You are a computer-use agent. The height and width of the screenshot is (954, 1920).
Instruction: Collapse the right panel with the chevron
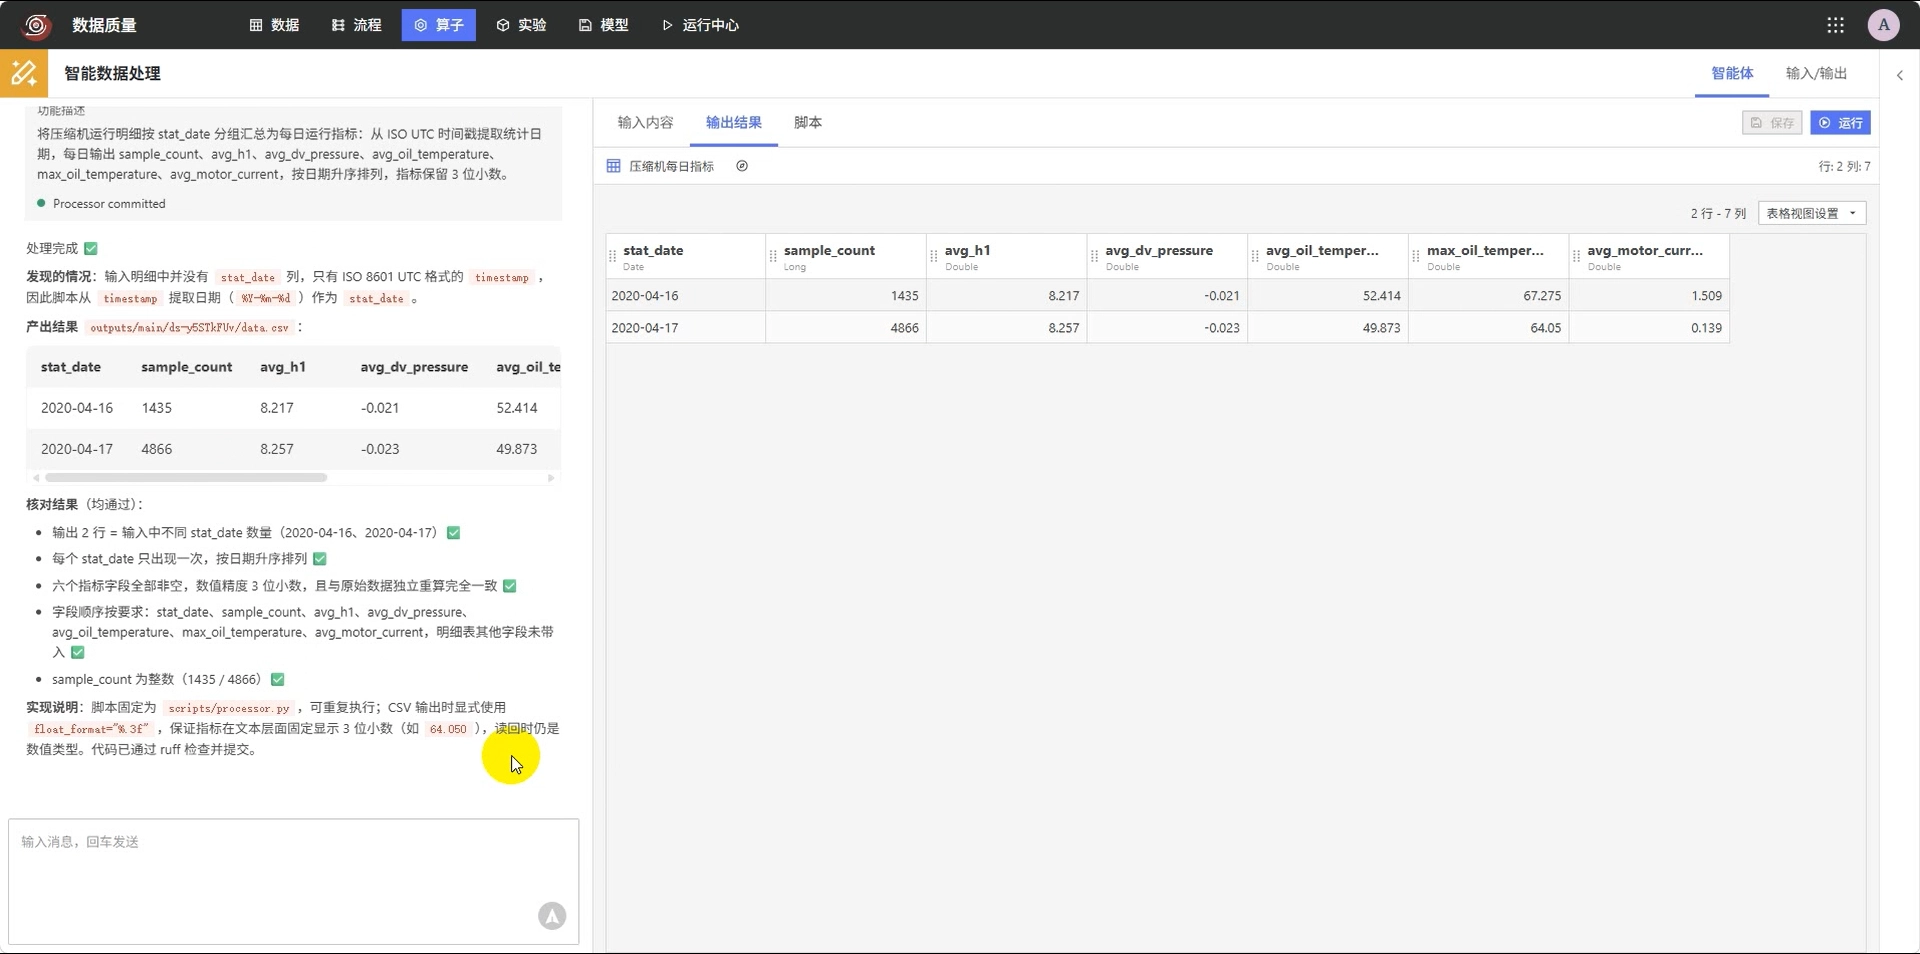click(x=1900, y=74)
